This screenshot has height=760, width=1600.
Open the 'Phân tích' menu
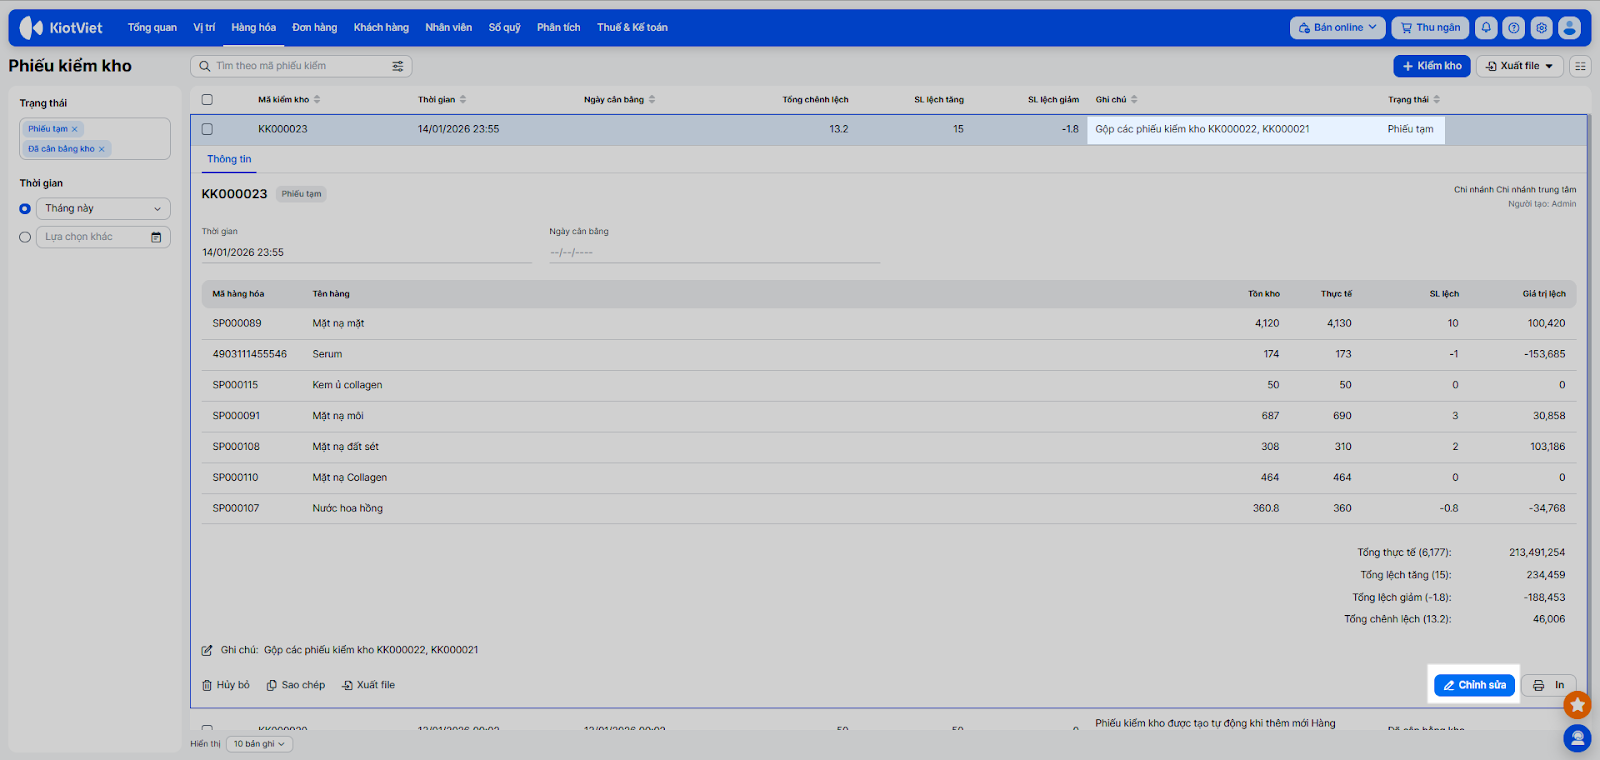pyautogui.click(x=559, y=28)
